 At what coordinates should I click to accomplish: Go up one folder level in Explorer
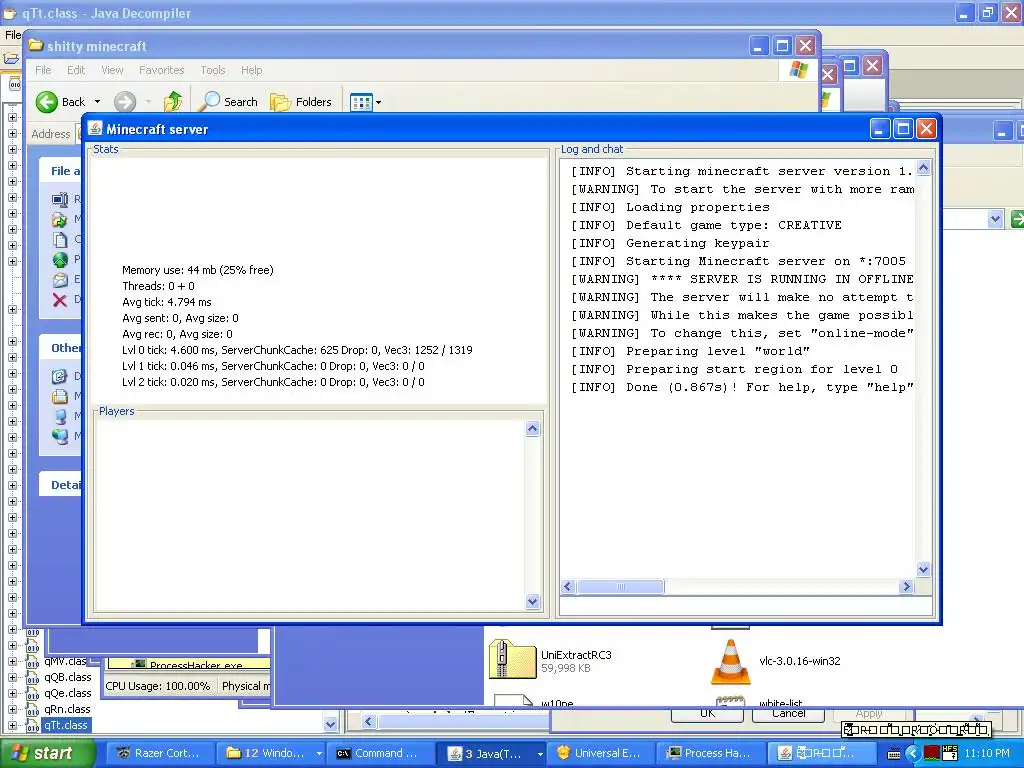pyautogui.click(x=173, y=102)
